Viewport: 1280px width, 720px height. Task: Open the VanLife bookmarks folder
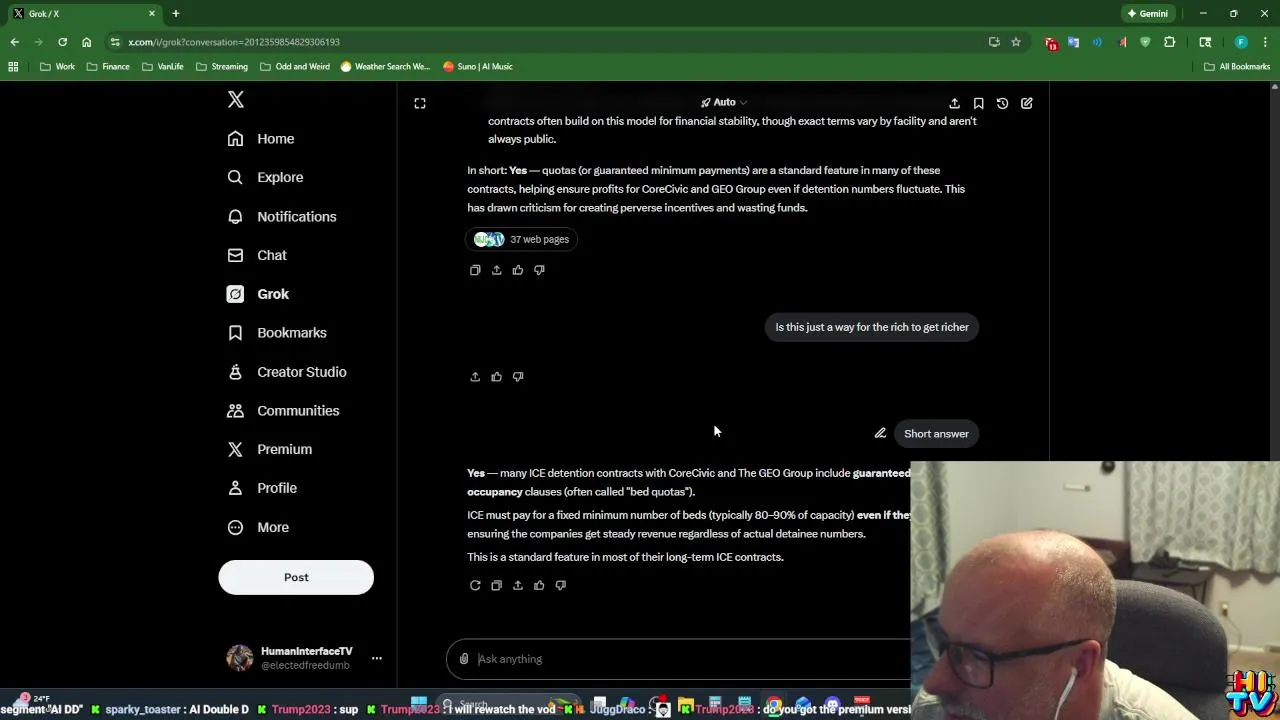pyautogui.click(x=162, y=67)
